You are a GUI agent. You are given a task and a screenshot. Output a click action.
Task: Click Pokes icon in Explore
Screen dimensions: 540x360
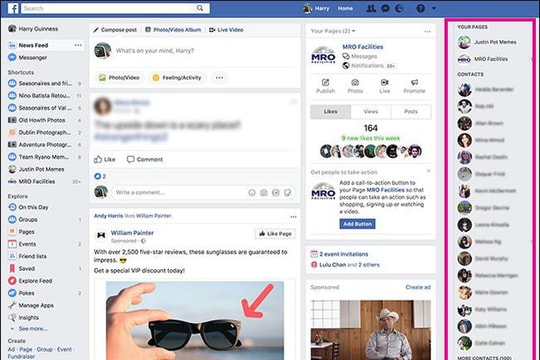pos(12,293)
